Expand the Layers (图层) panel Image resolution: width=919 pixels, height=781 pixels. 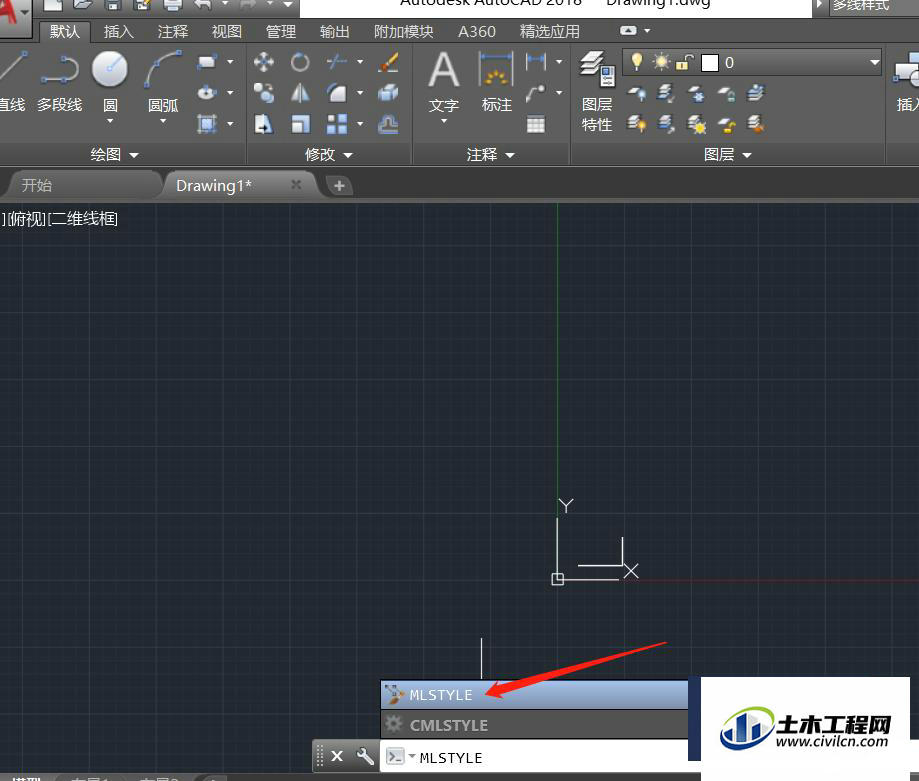[x=727, y=155]
